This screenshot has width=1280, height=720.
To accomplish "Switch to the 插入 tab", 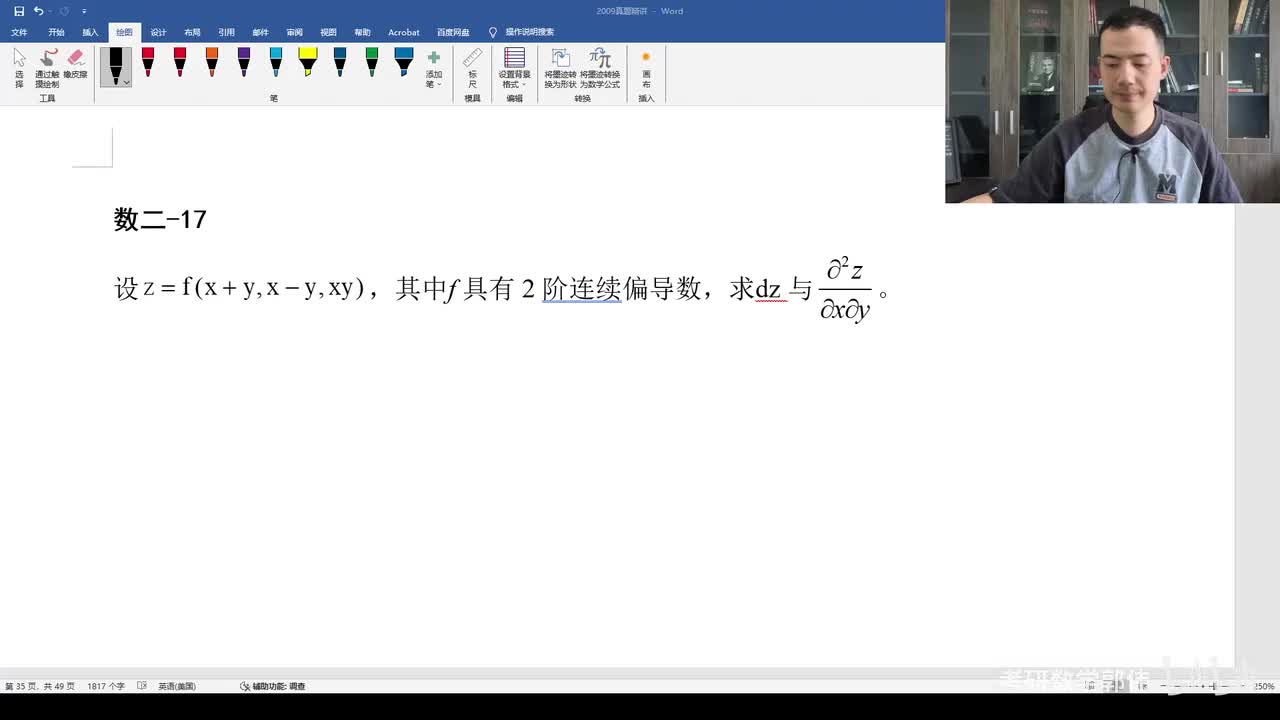I will (x=90, y=32).
